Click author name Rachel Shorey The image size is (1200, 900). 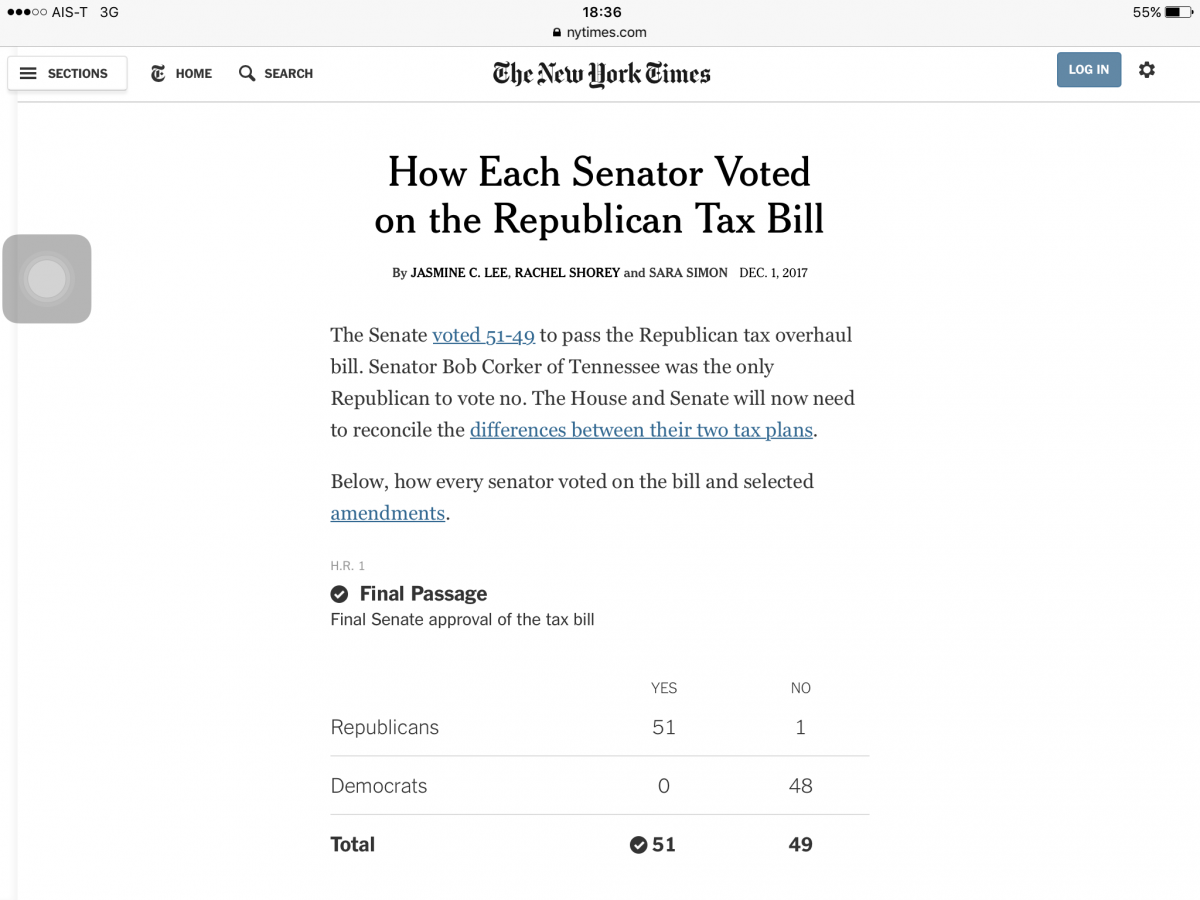coord(567,273)
